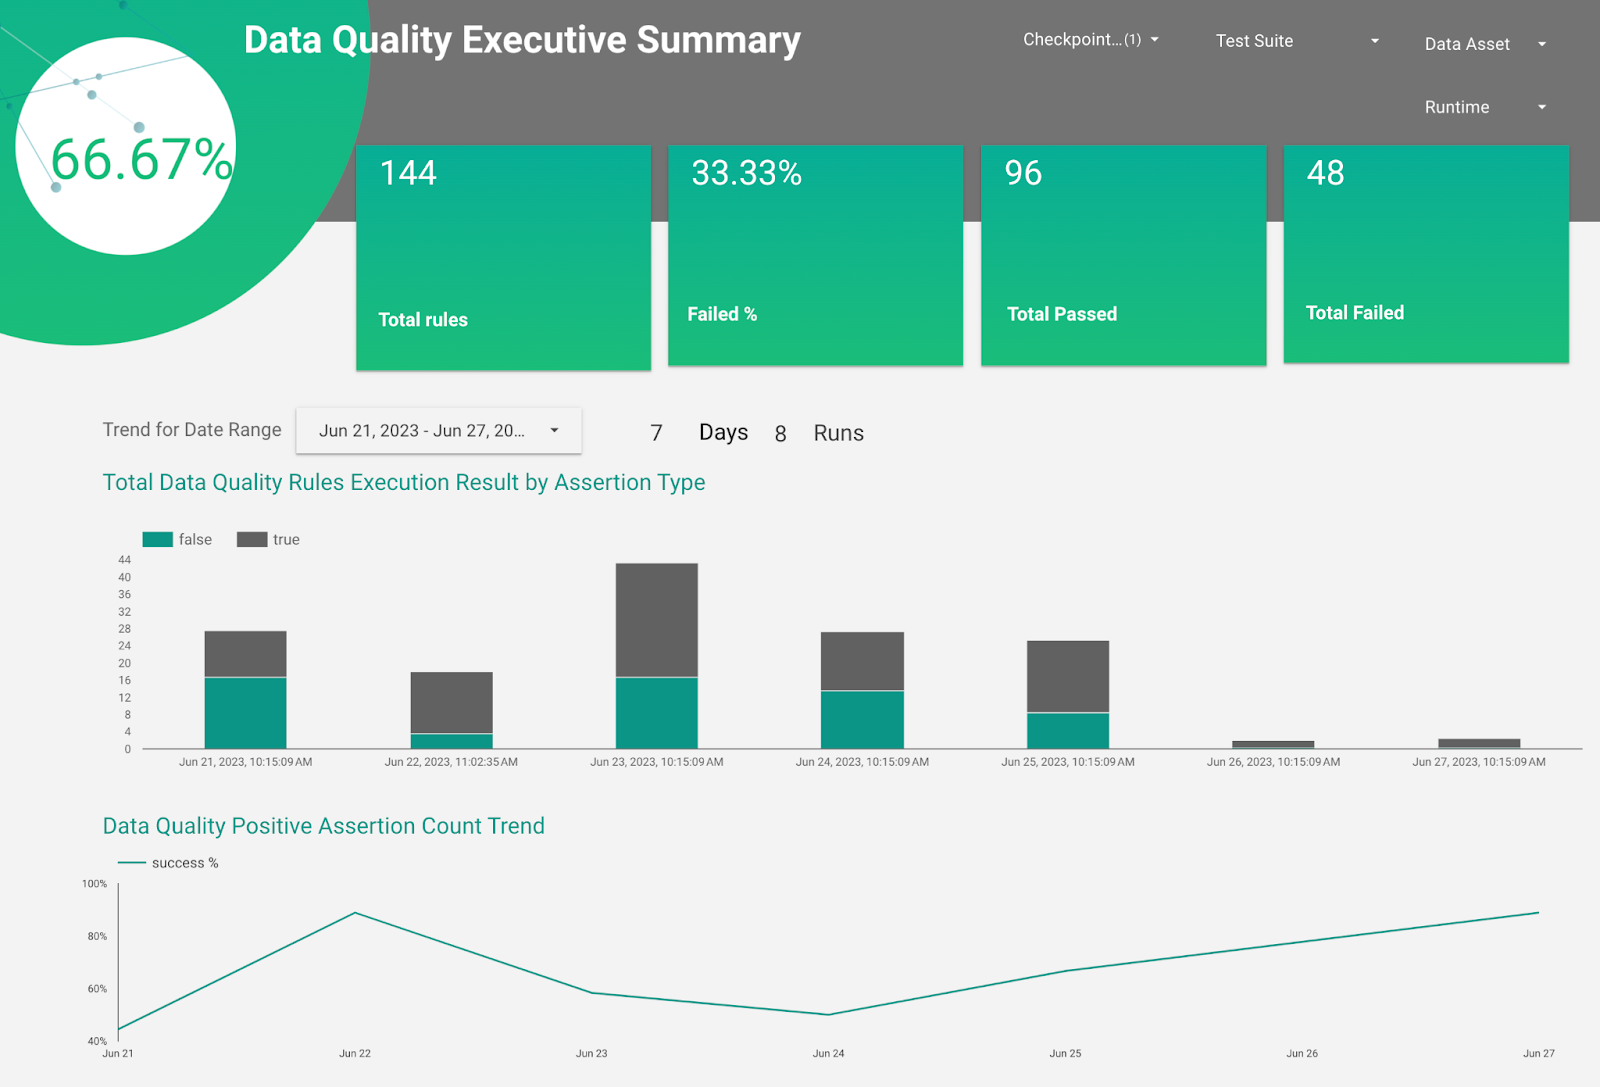Screen dimensions: 1600x1087
Task: Click the small Jun 26 bar
Action: coord(1273,744)
